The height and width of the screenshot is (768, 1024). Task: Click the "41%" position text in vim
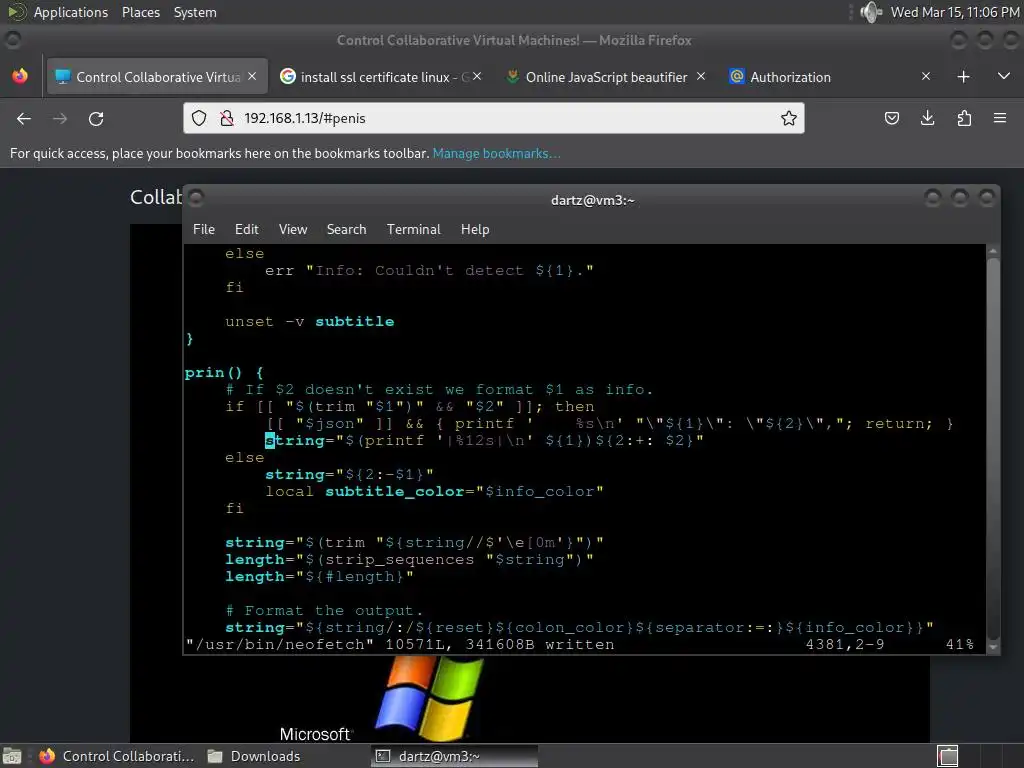point(959,645)
